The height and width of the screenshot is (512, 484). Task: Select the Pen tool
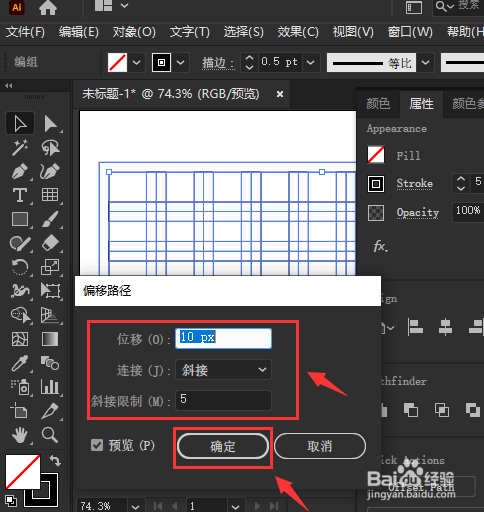(20, 171)
